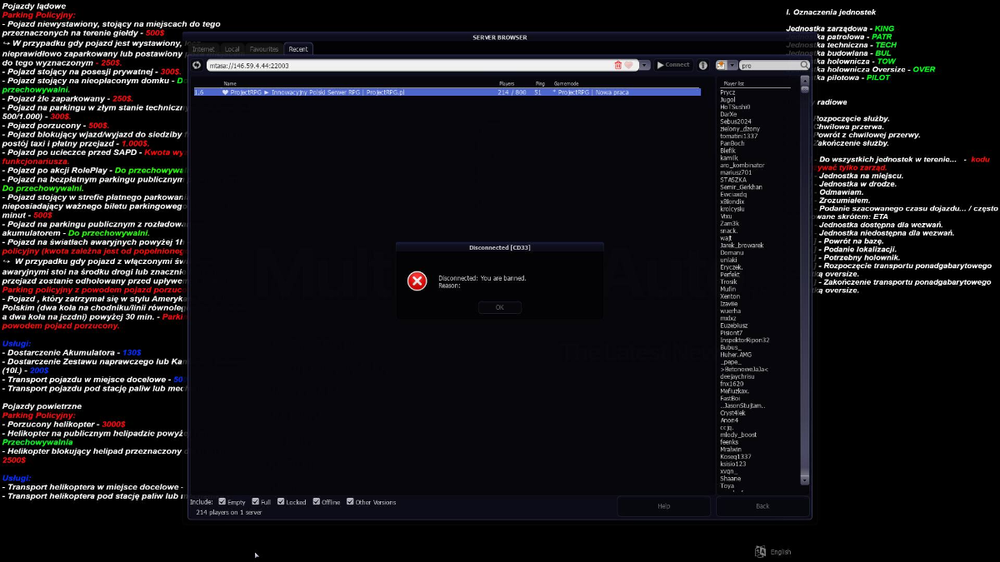The width and height of the screenshot is (1000, 562).
Task: Select player 'aro_kombinator' in player list
Action: (x=742, y=165)
